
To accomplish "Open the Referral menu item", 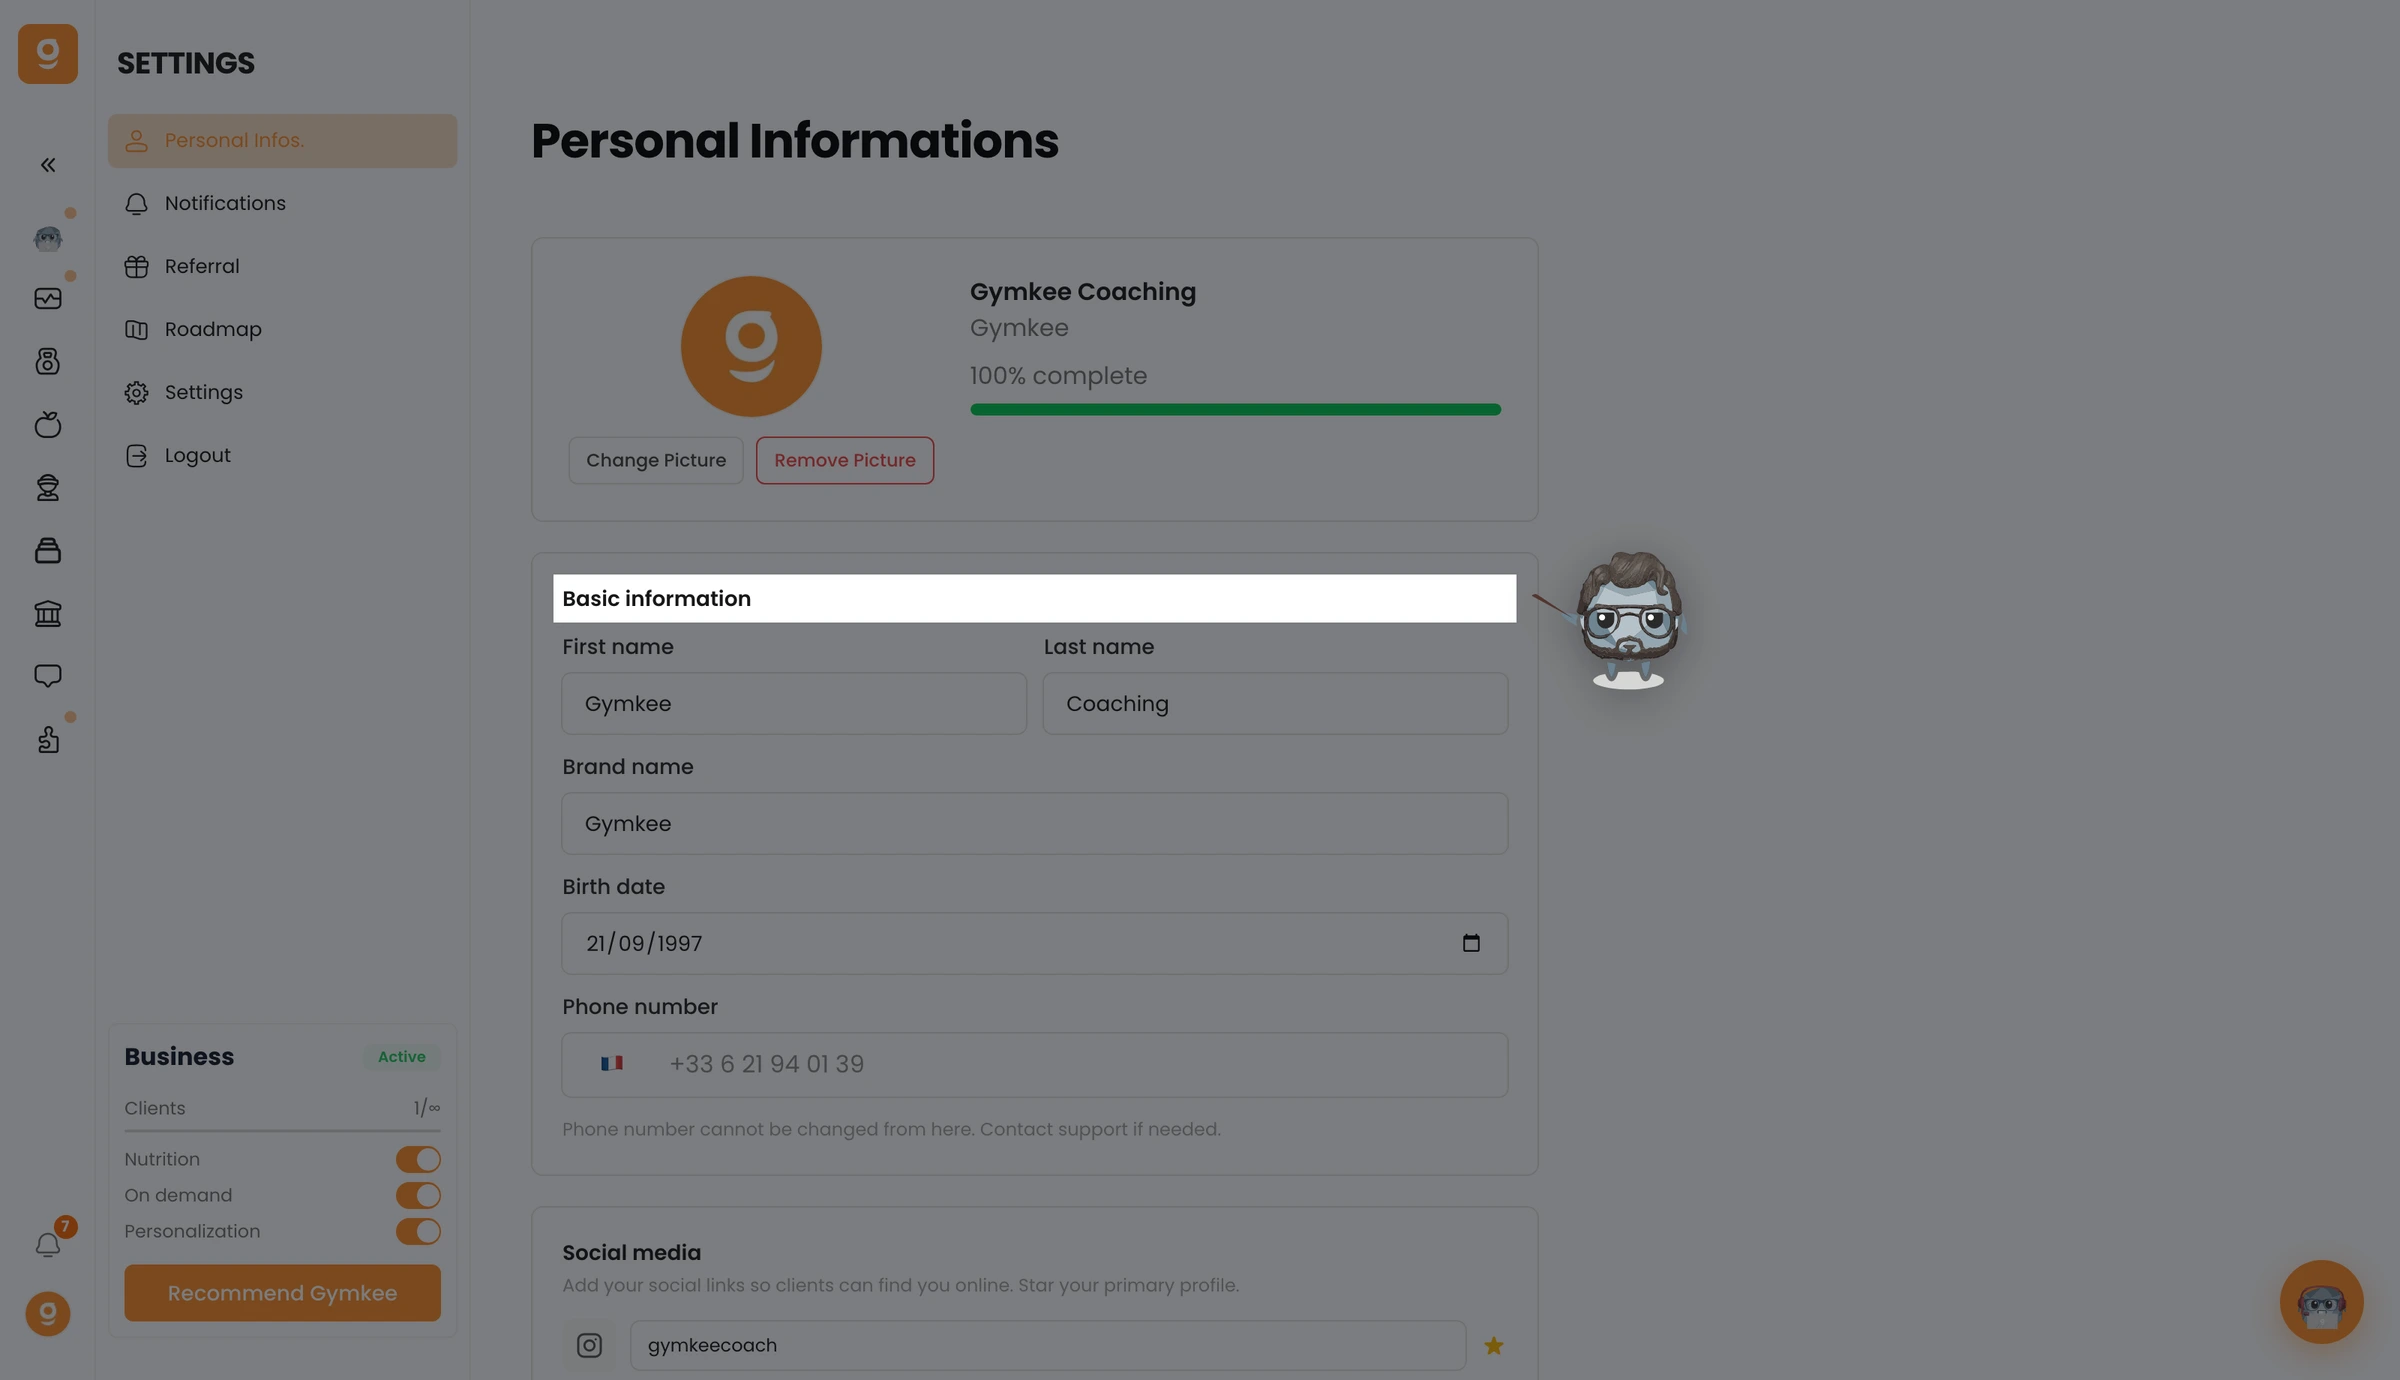I will (x=283, y=267).
